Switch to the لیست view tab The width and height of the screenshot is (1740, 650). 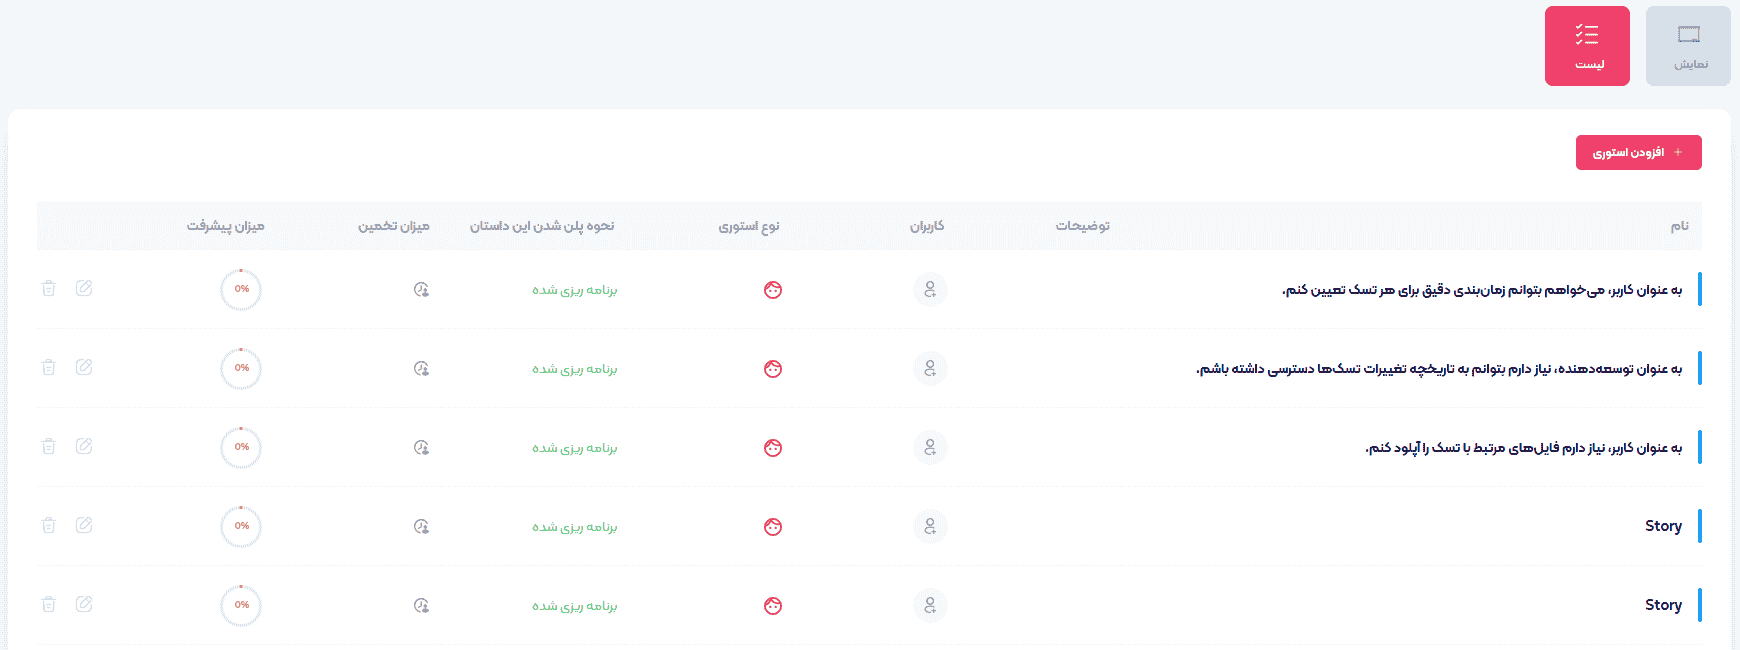point(1587,46)
